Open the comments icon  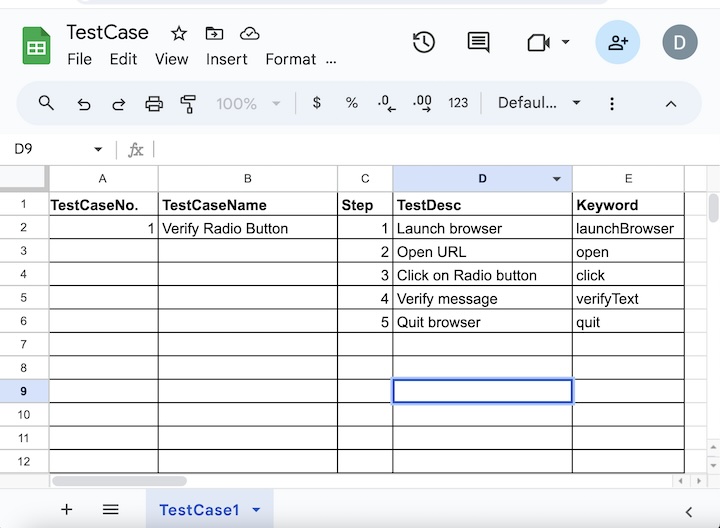479,42
